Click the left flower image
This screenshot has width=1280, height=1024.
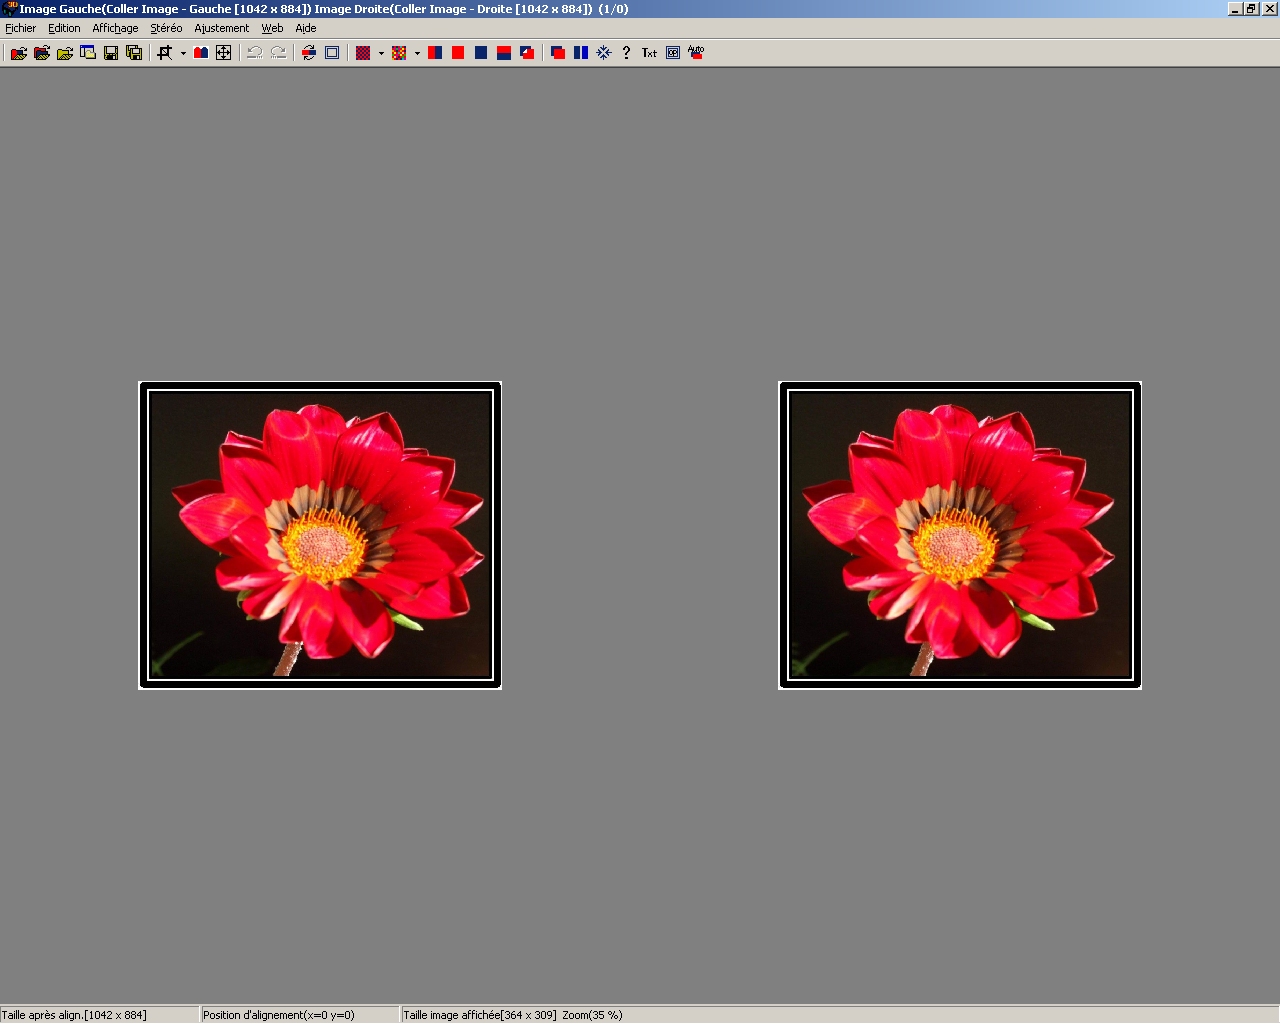(320, 535)
